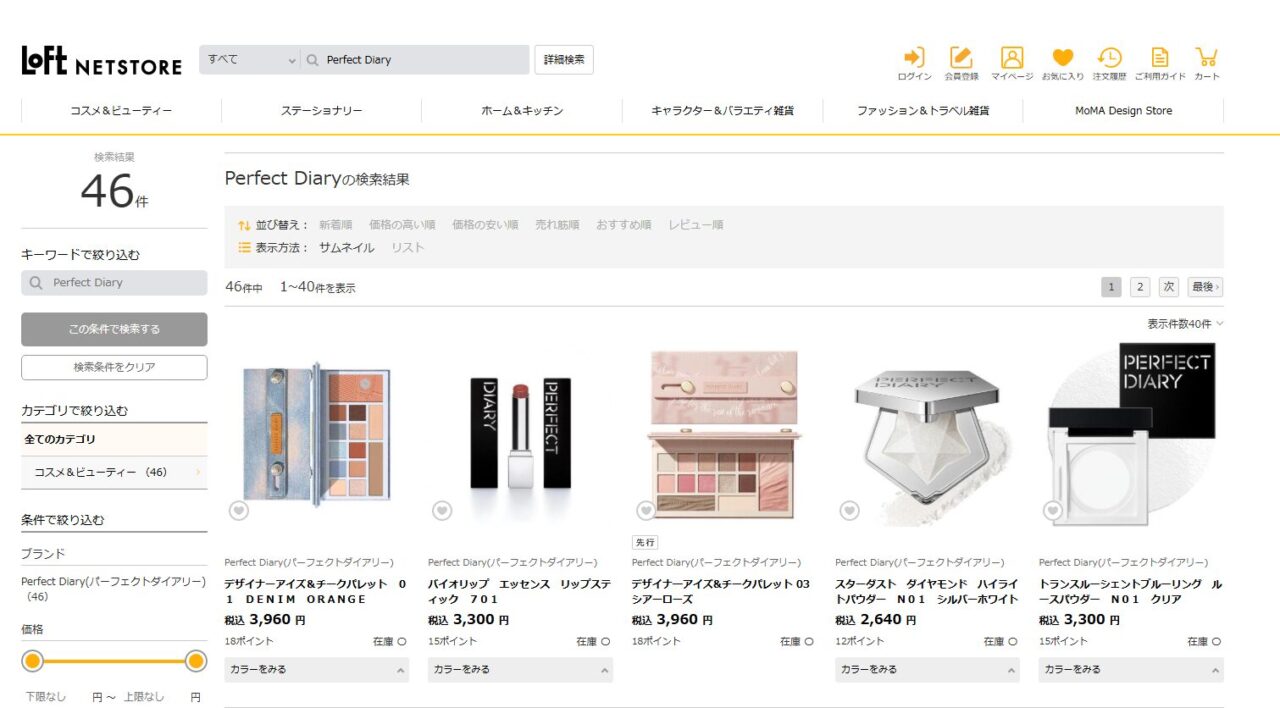This screenshot has width=1280, height=708.
Task: Expand カラーをみる for Stardust Diamond highlighter
Action: [927, 670]
